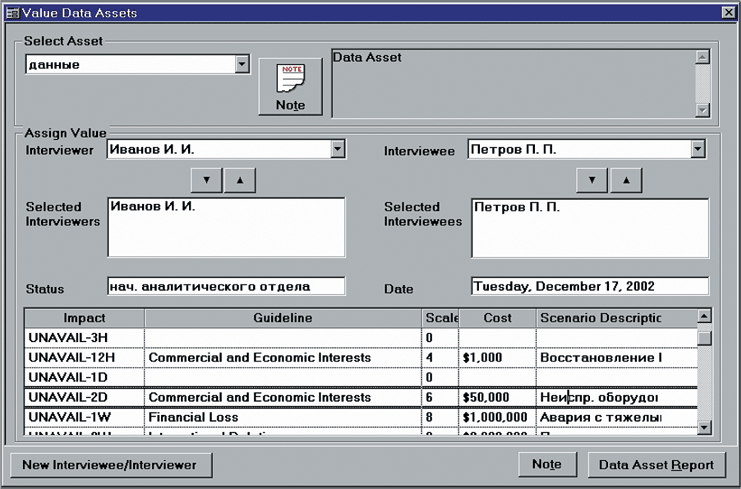Click the window icon in title bar
Screen dimensions: 741x489
pyautogui.click(x=13, y=13)
